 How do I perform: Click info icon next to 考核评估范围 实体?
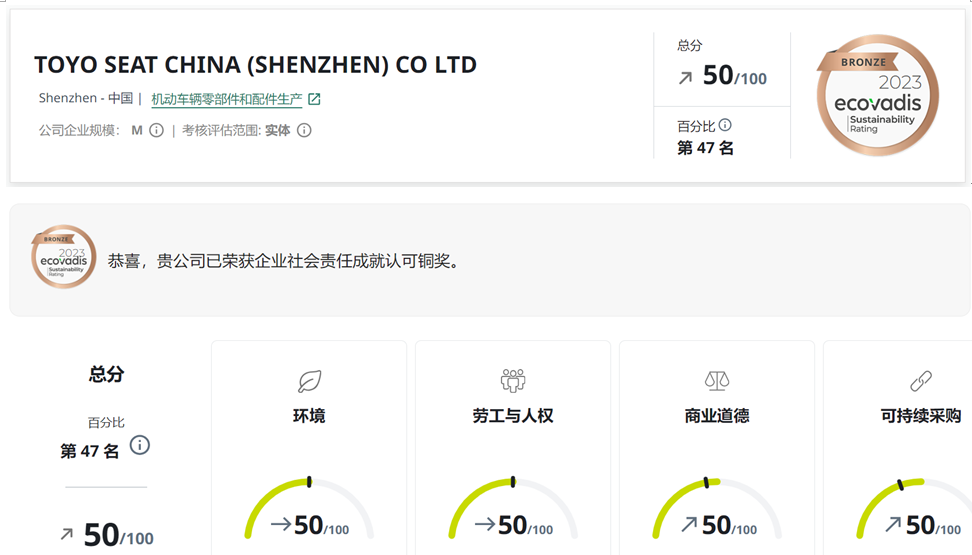point(304,130)
